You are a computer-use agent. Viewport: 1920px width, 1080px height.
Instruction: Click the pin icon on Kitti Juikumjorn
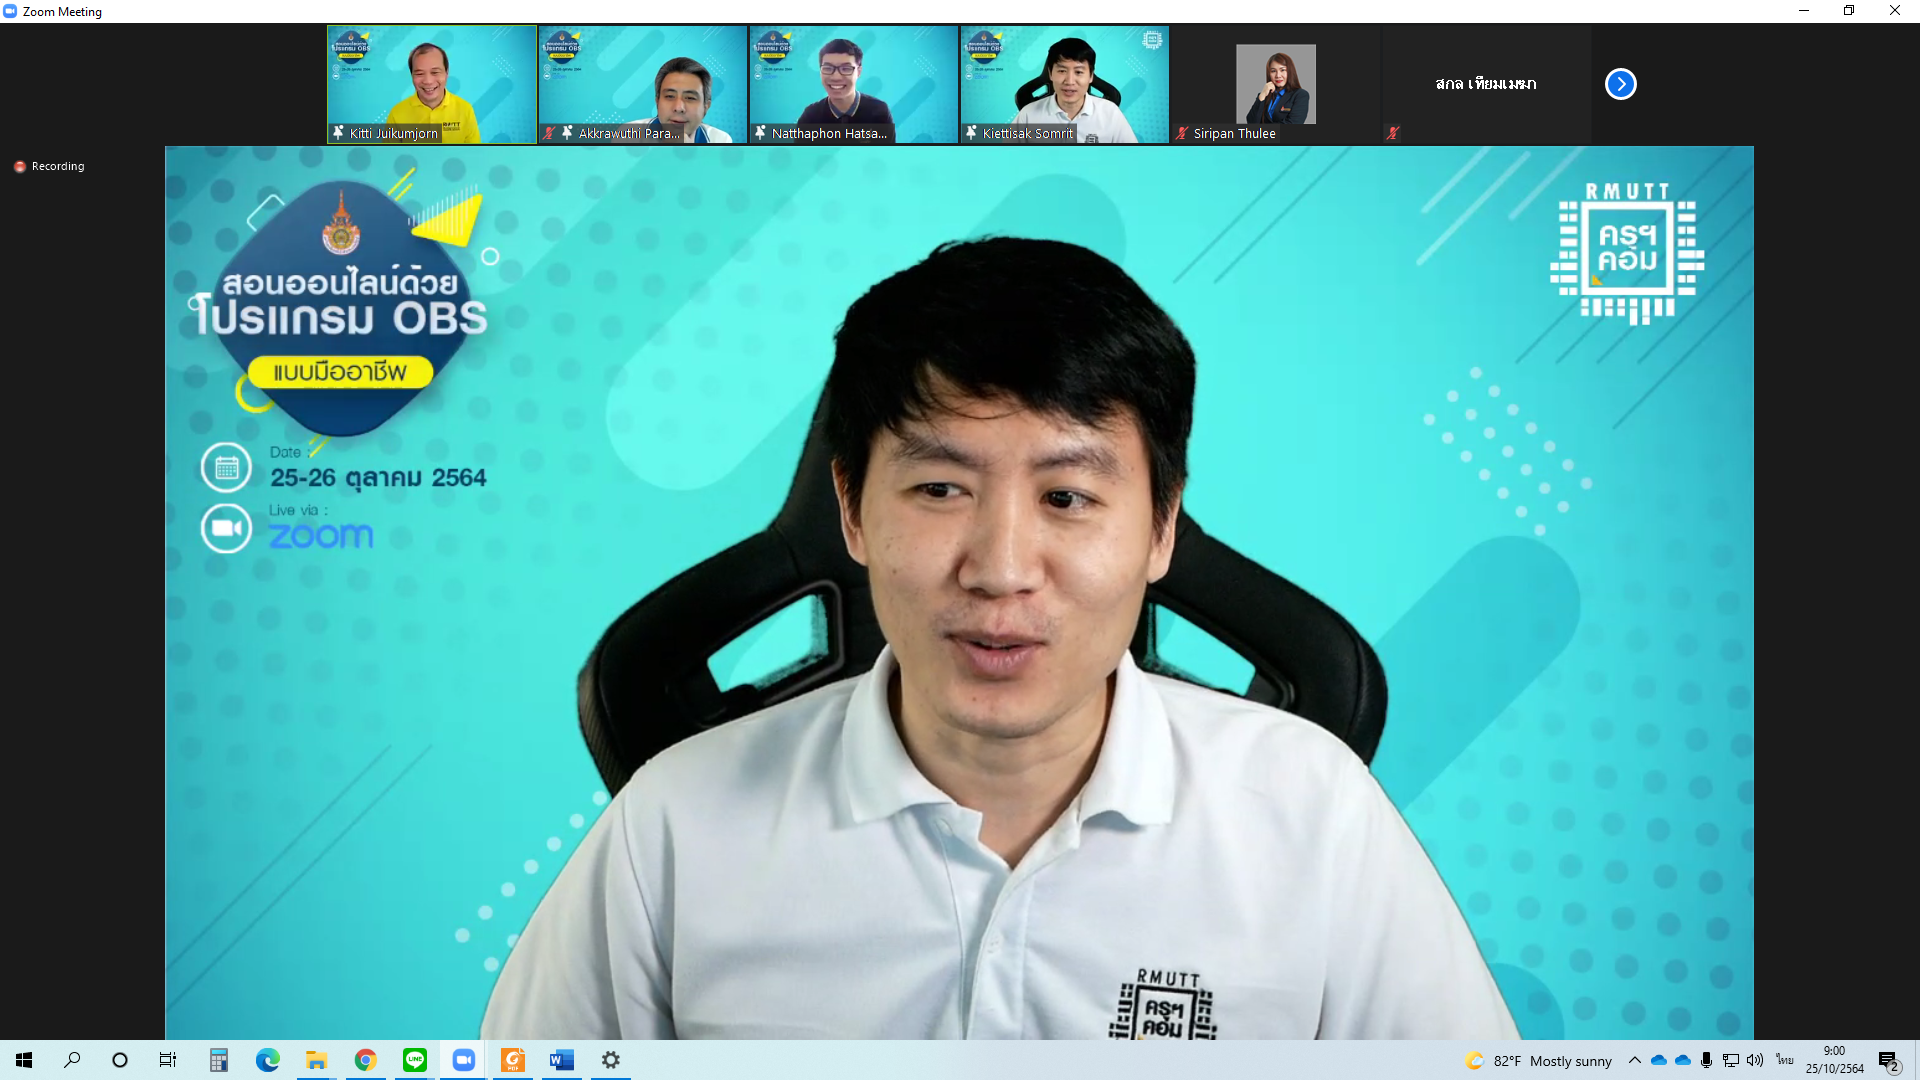(338, 133)
